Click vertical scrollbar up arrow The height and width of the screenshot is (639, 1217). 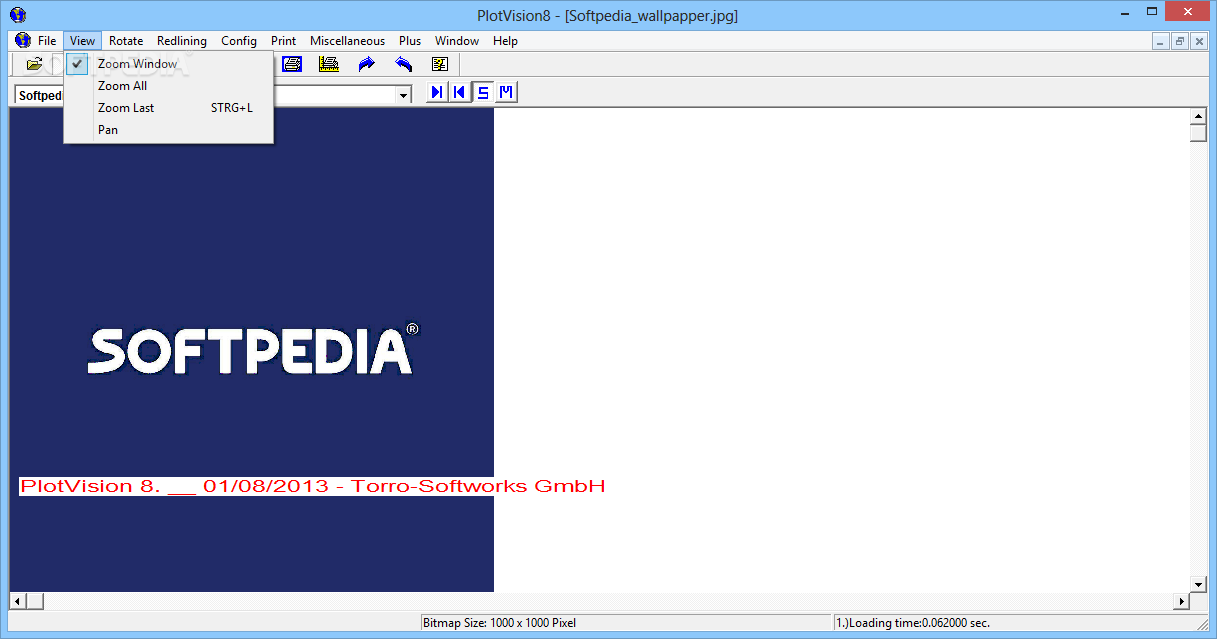coord(1198,117)
